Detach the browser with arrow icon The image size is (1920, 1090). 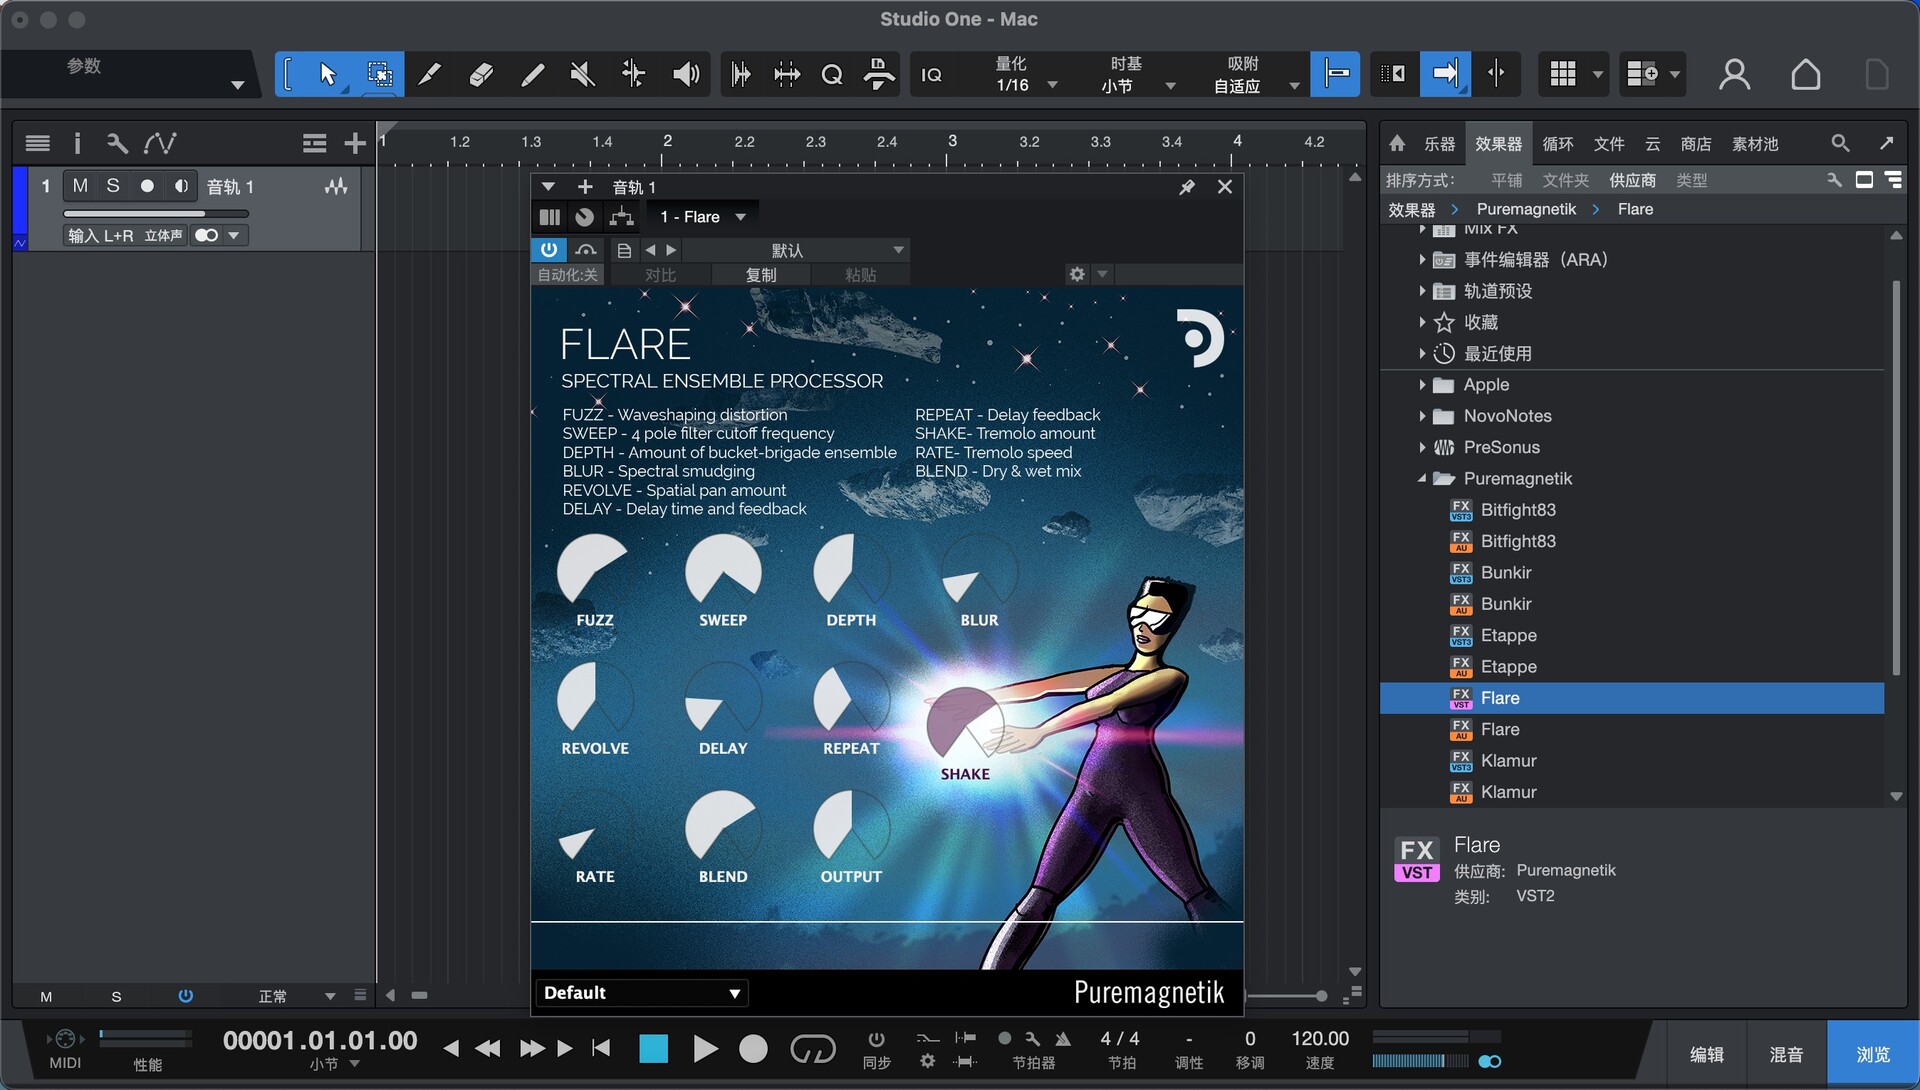(x=1886, y=143)
